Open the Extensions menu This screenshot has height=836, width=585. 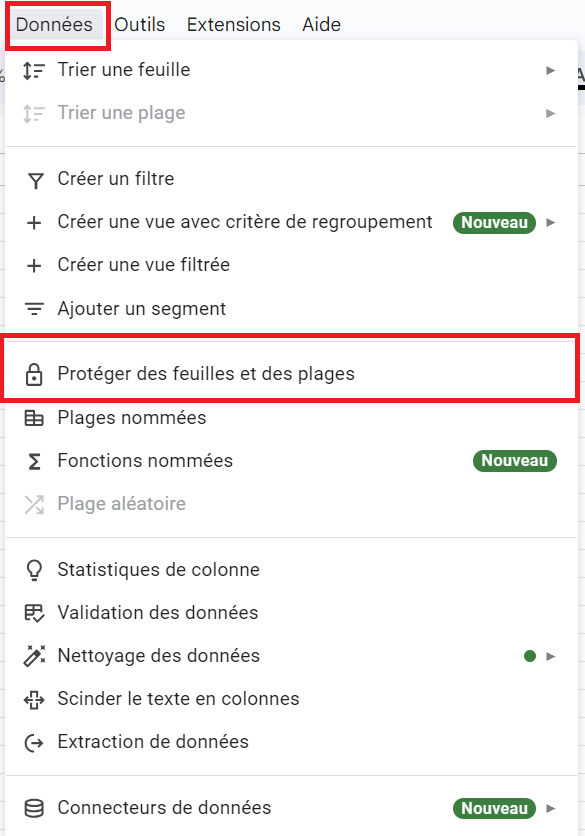234,25
